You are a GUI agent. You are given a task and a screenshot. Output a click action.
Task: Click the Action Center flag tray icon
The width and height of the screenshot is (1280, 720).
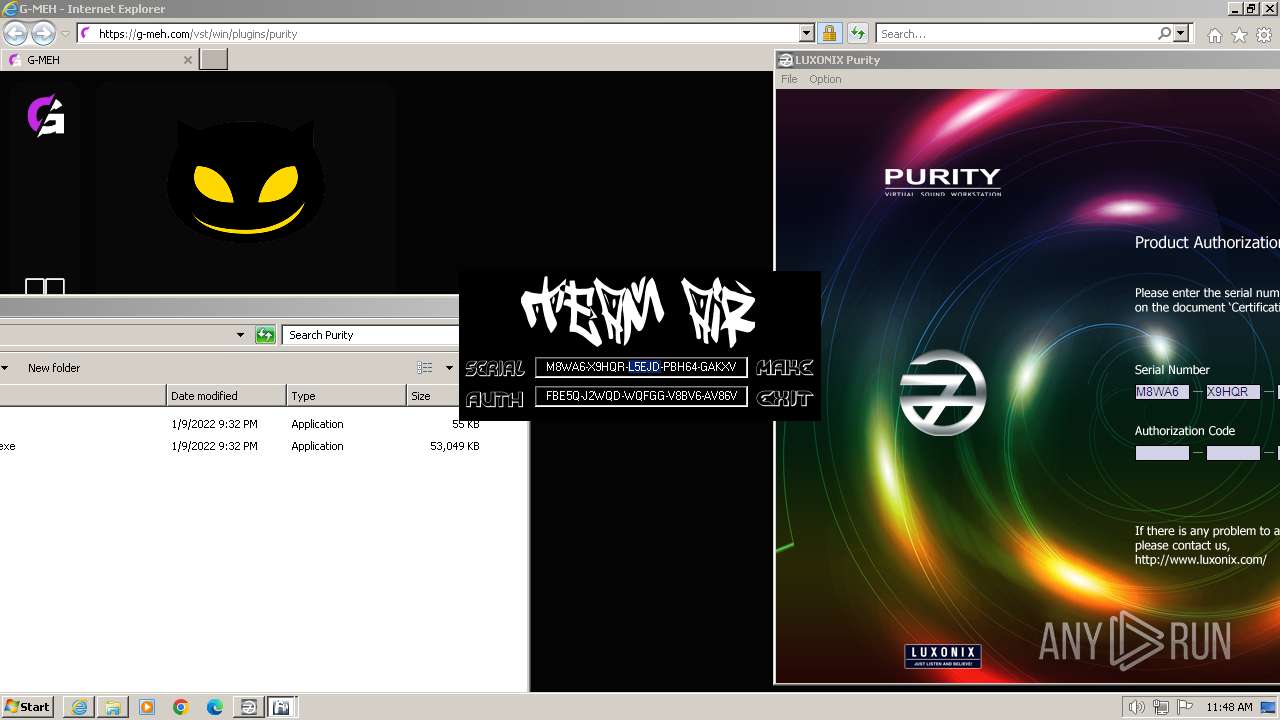(x=1185, y=707)
